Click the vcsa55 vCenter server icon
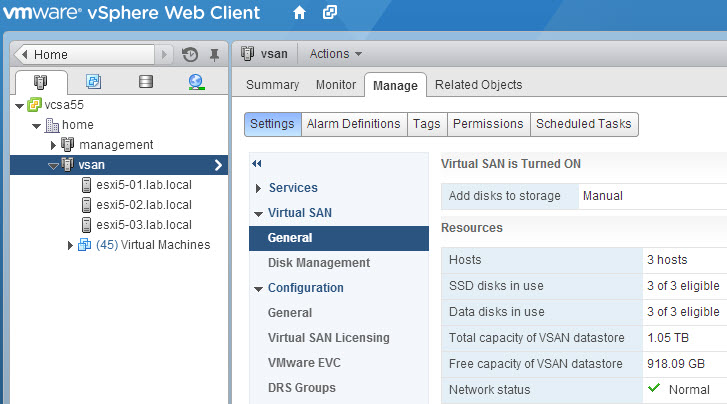This screenshot has height=404, width=727. [34, 105]
